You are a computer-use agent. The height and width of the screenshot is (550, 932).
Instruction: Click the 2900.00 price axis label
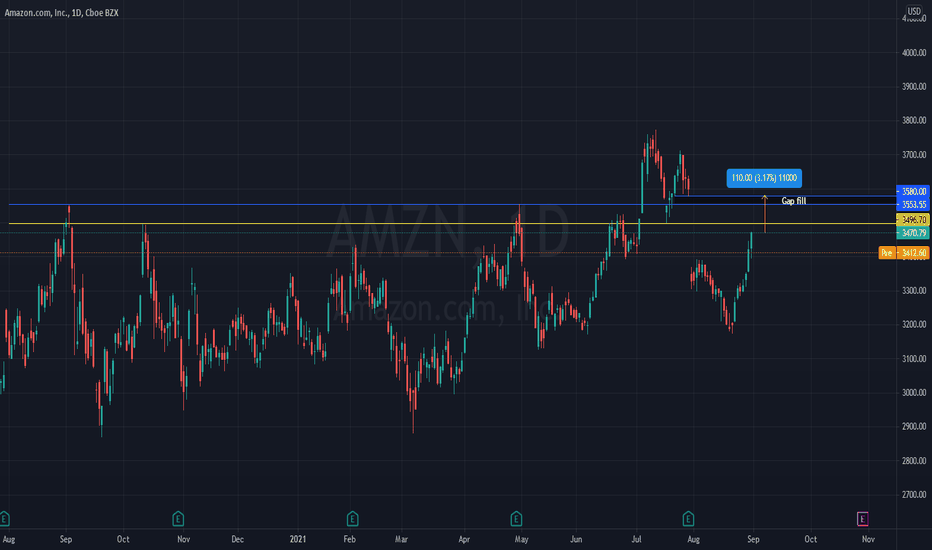tap(914, 426)
